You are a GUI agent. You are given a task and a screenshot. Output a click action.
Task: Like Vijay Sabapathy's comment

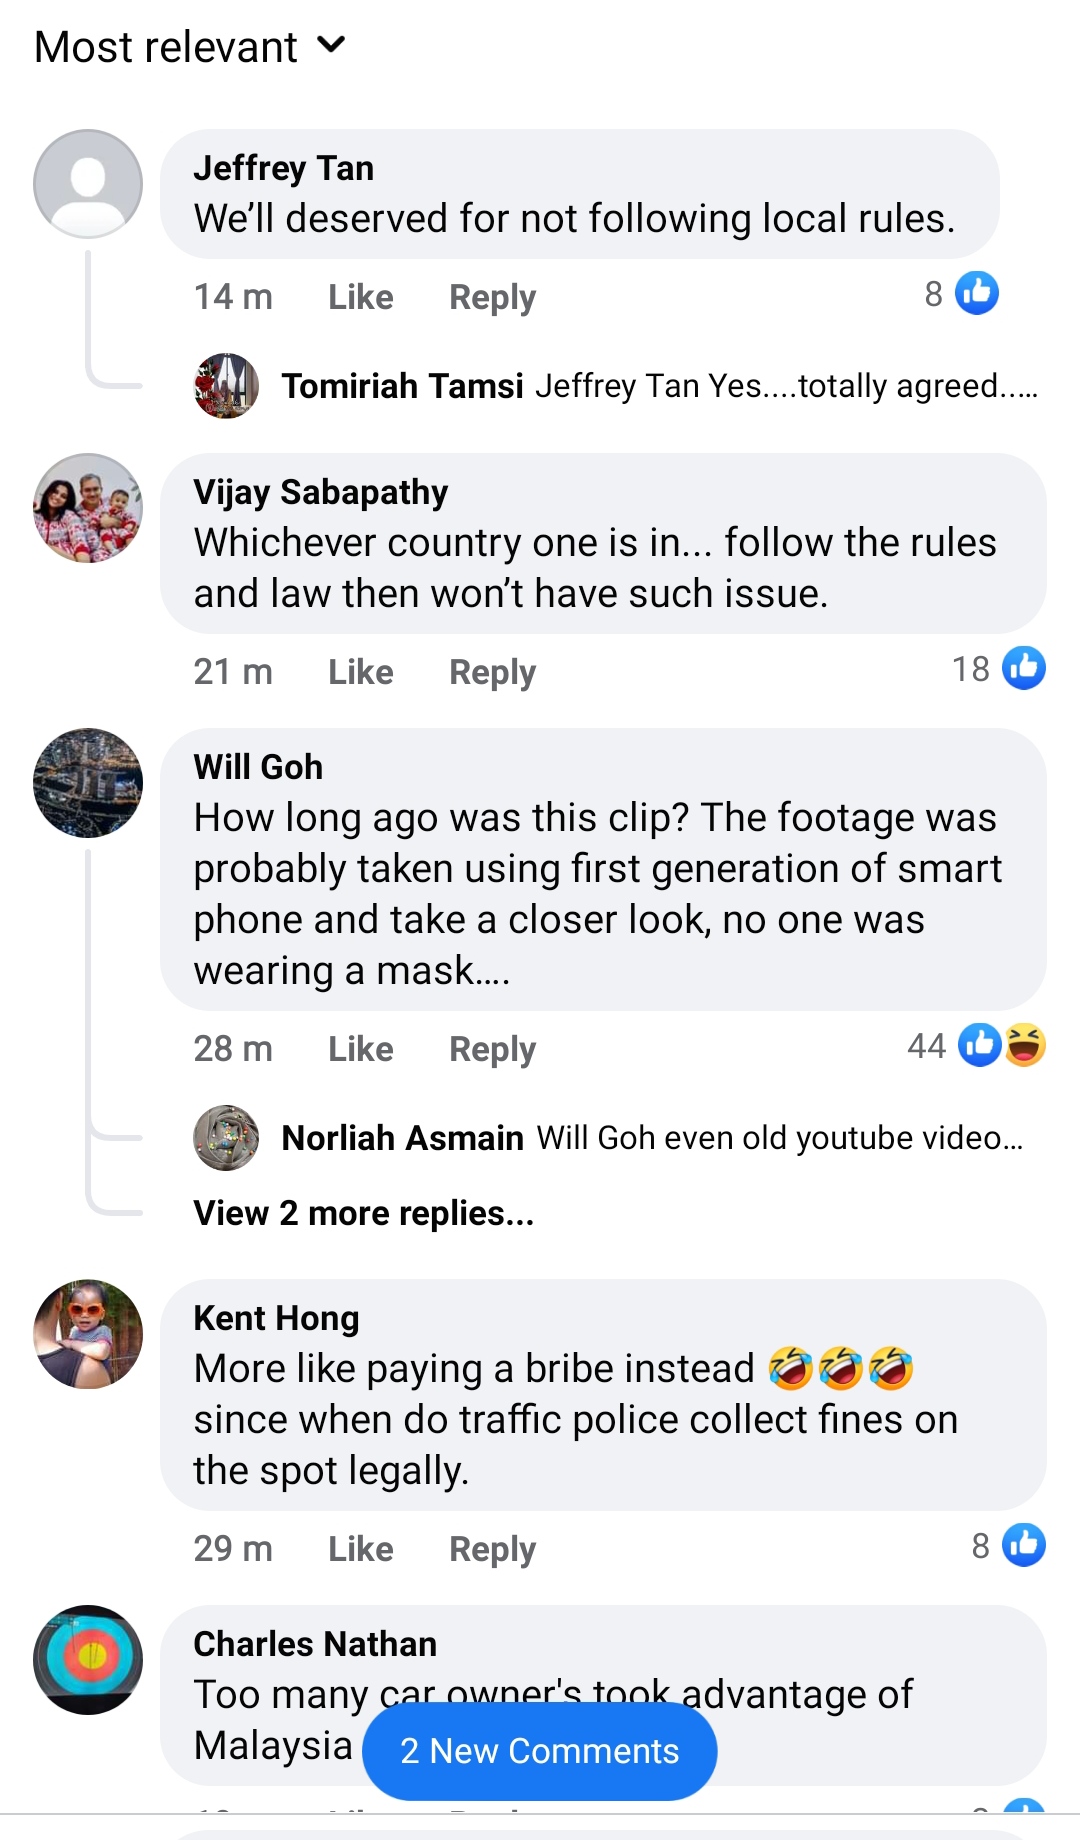pos(360,672)
